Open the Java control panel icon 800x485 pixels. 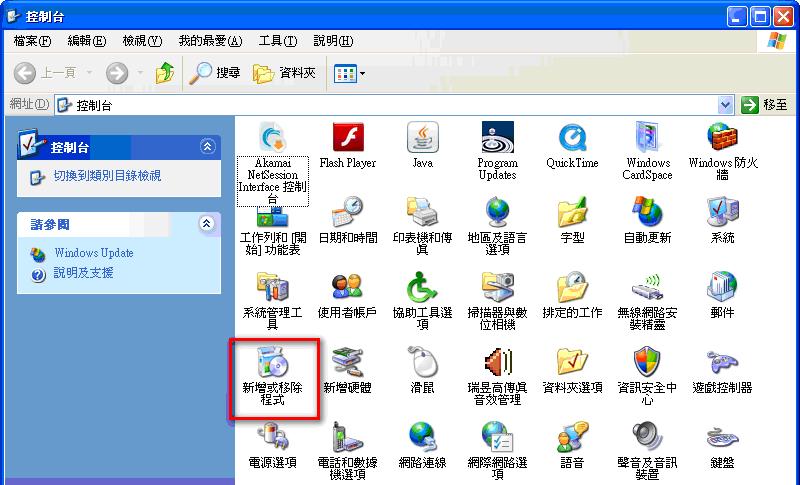pos(422,137)
